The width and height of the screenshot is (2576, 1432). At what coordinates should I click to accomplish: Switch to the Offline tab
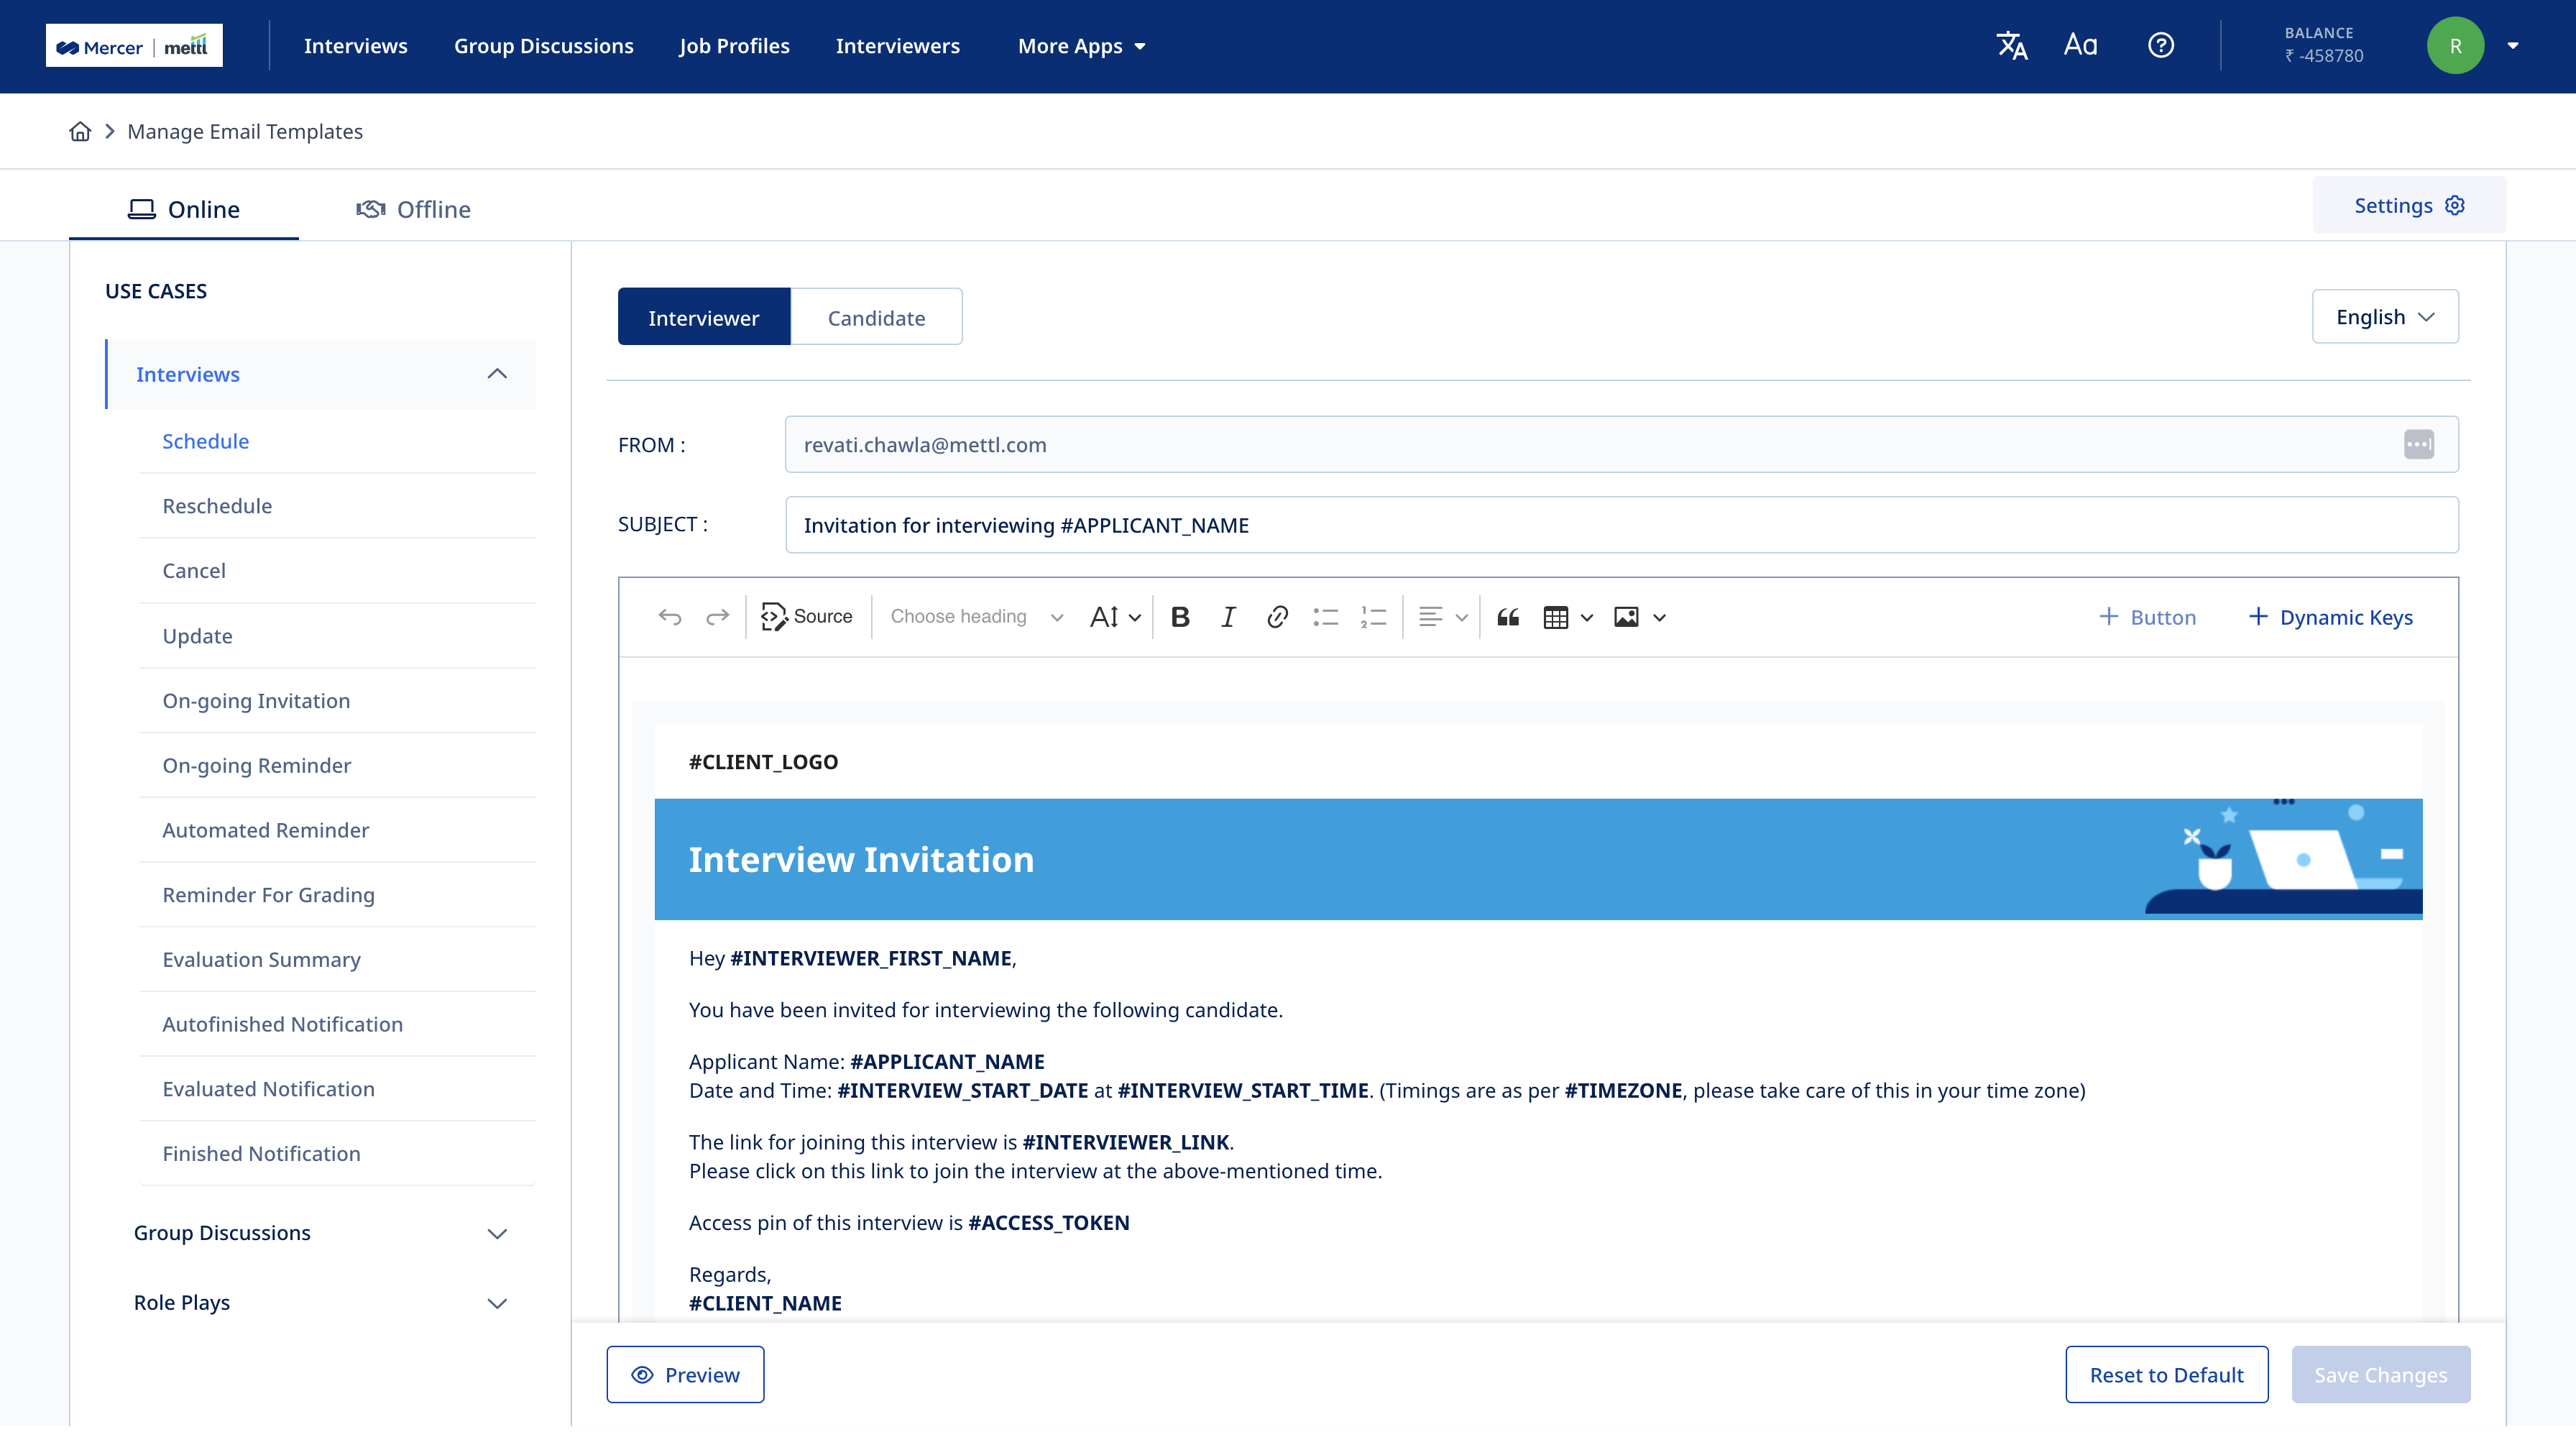coord(413,208)
